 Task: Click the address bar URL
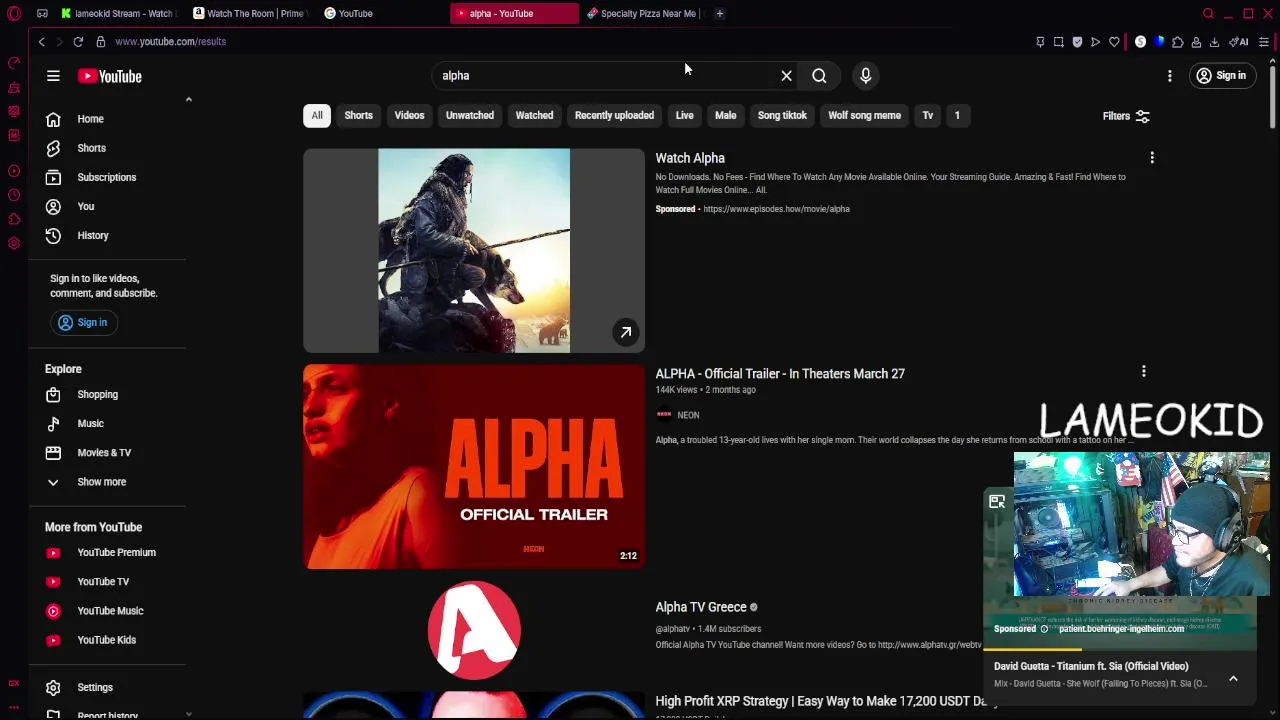click(x=170, y=42)
